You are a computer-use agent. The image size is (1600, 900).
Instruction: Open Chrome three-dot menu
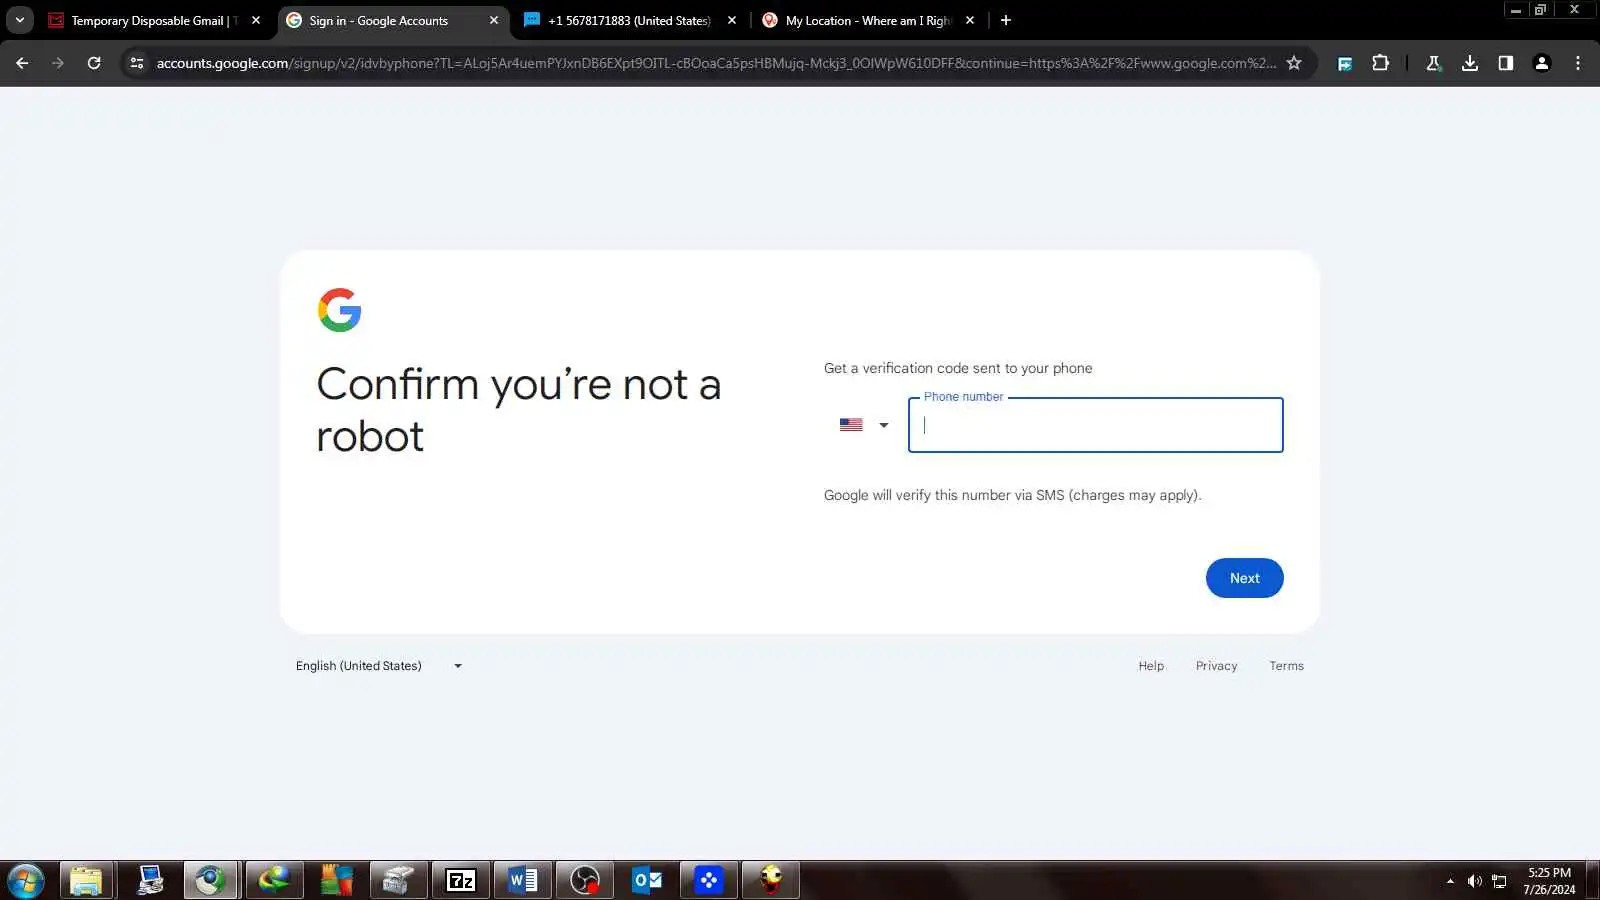1578,63
